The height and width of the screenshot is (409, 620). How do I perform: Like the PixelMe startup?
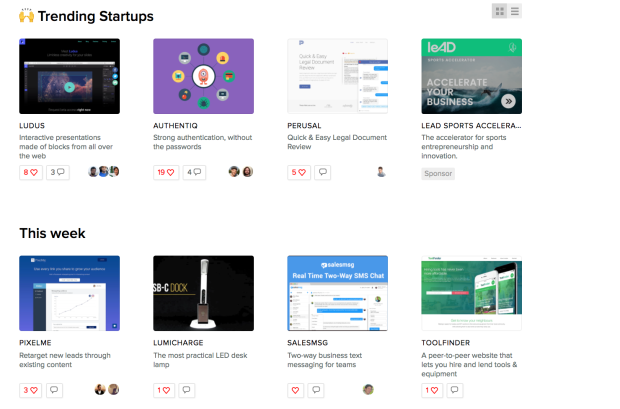[30, 390]
